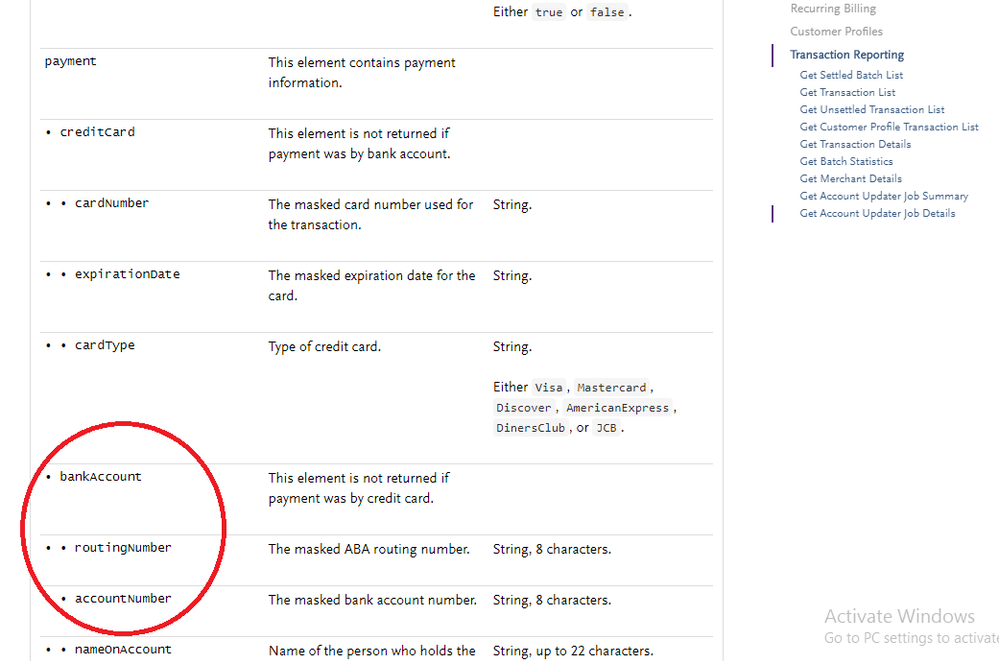Click the bankAccount element name

100,477
